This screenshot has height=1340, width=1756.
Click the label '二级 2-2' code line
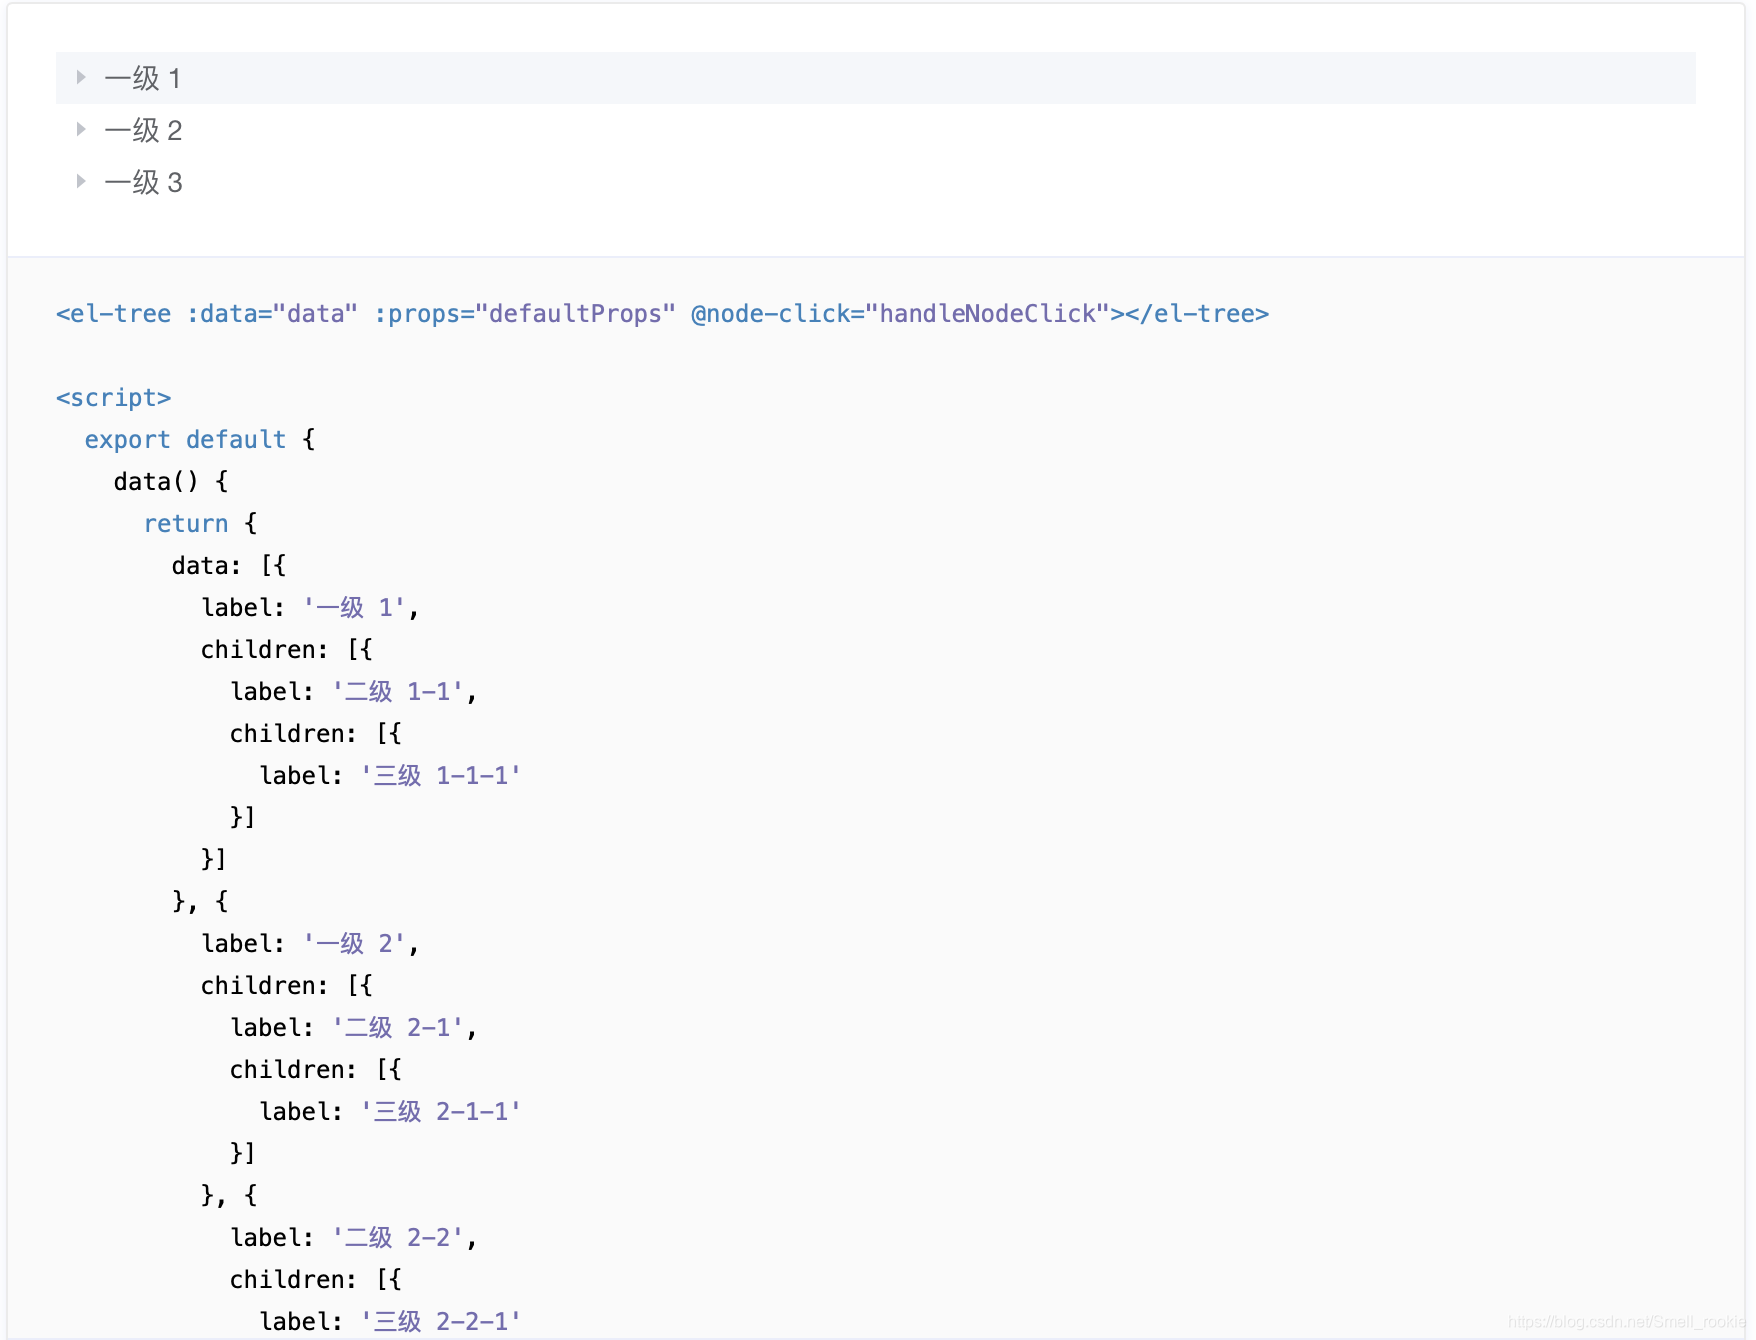point(354,1238)
